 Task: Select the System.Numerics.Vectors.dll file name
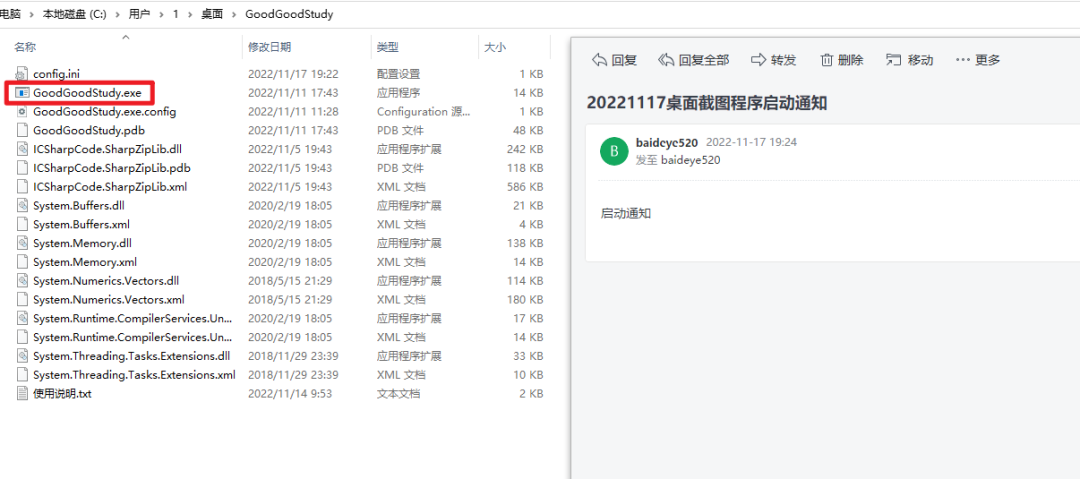click(106, 281)
